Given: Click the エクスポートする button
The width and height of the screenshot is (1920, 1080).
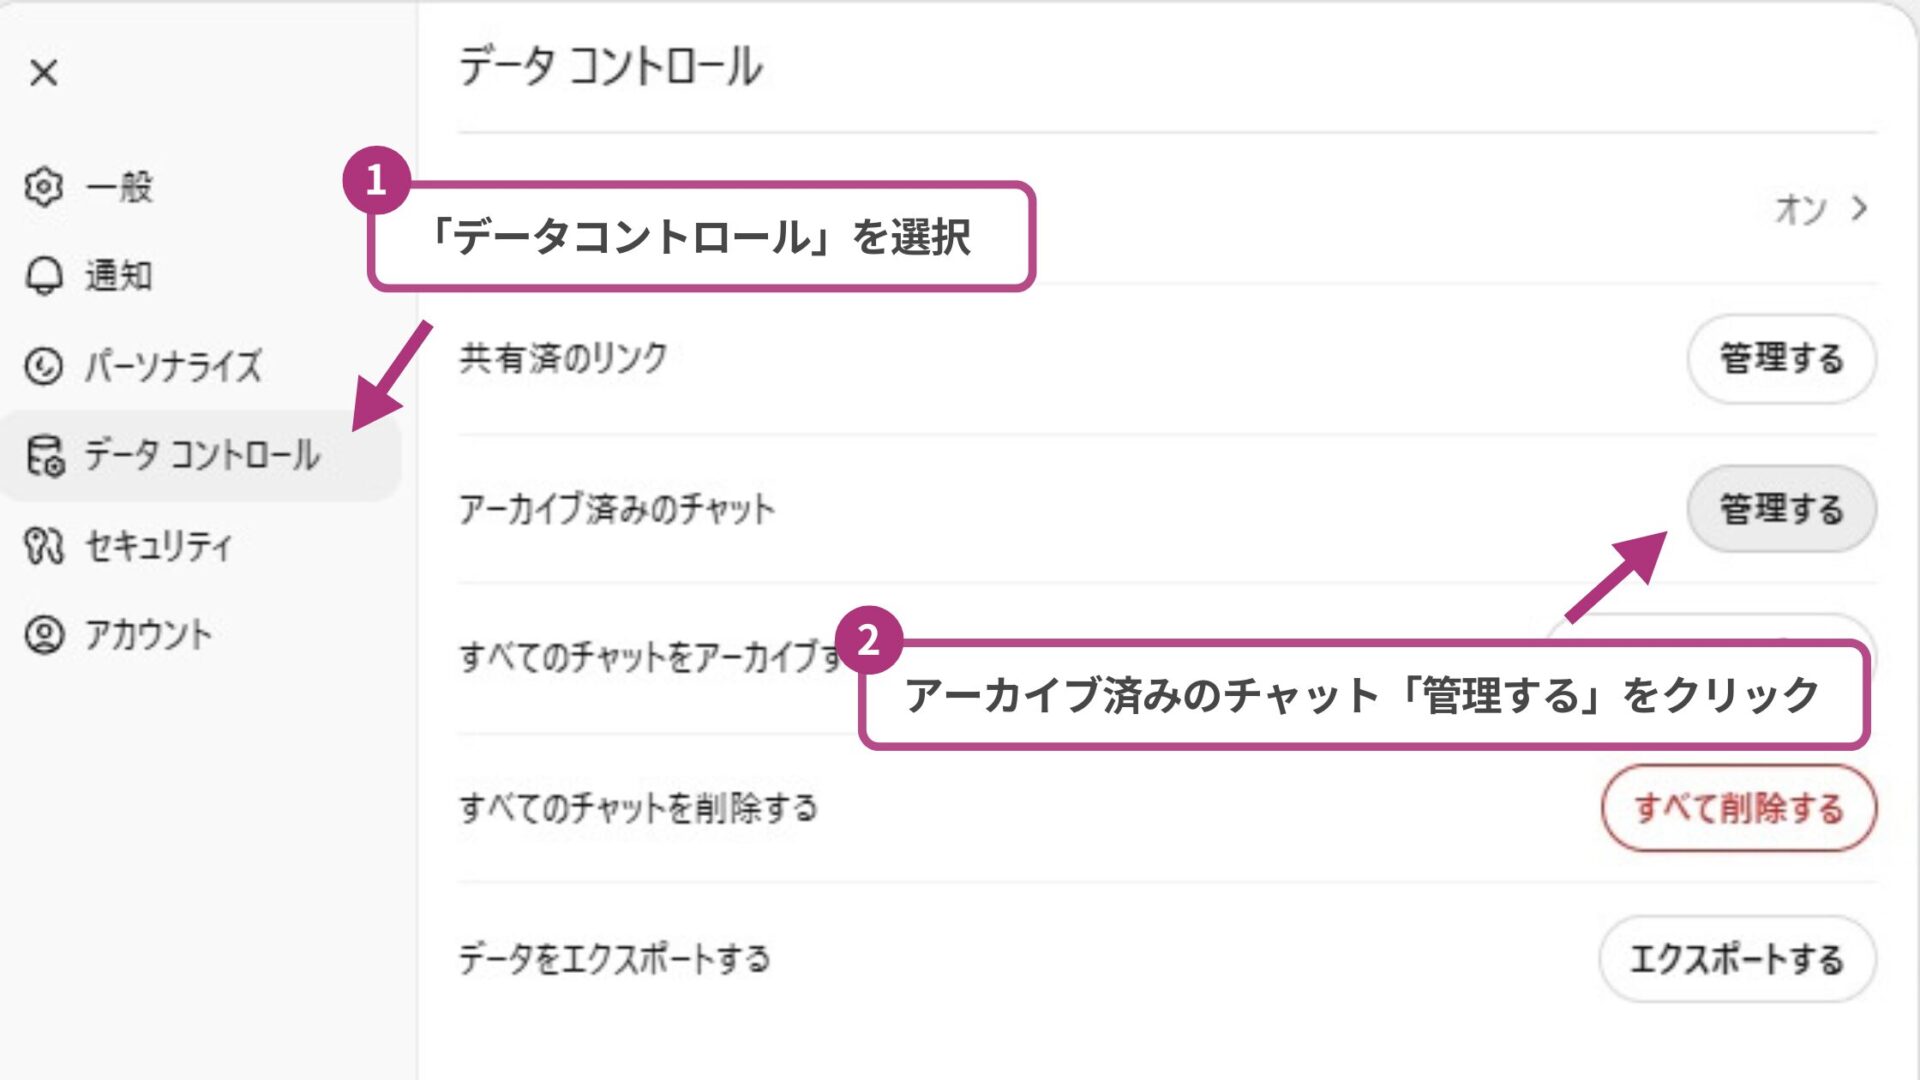Looking at the screenshot, I should [x=1738, y=958].
